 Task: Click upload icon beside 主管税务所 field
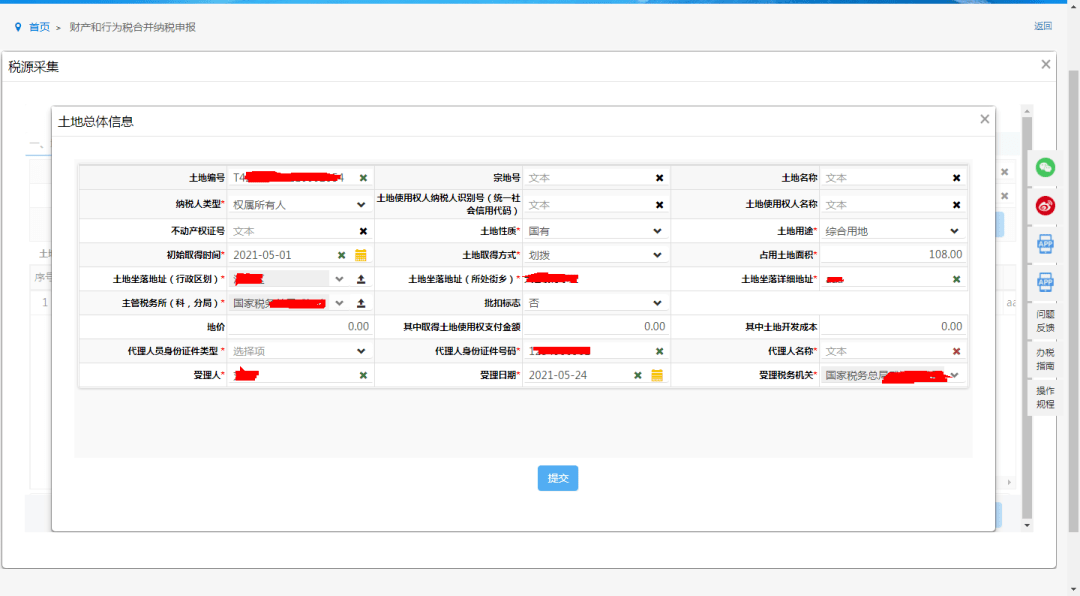[x=361, y=303]
